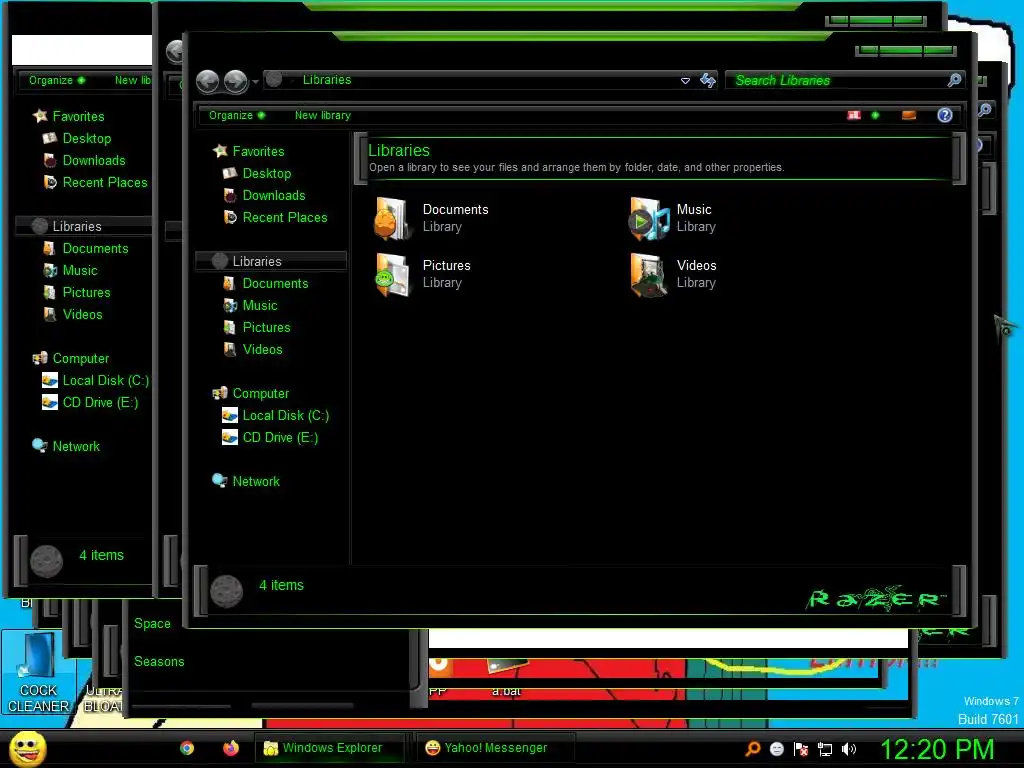Launch Google Chrome from the taskbar
Viewport: 1024px width, 768px height.
(187, 748)
